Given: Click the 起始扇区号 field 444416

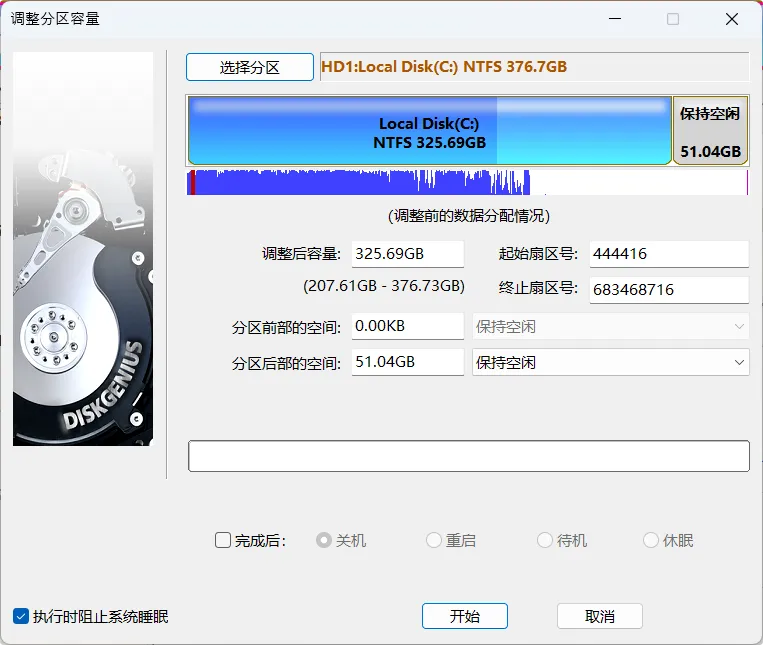Looking at the screenshot, I should [669, 254].
